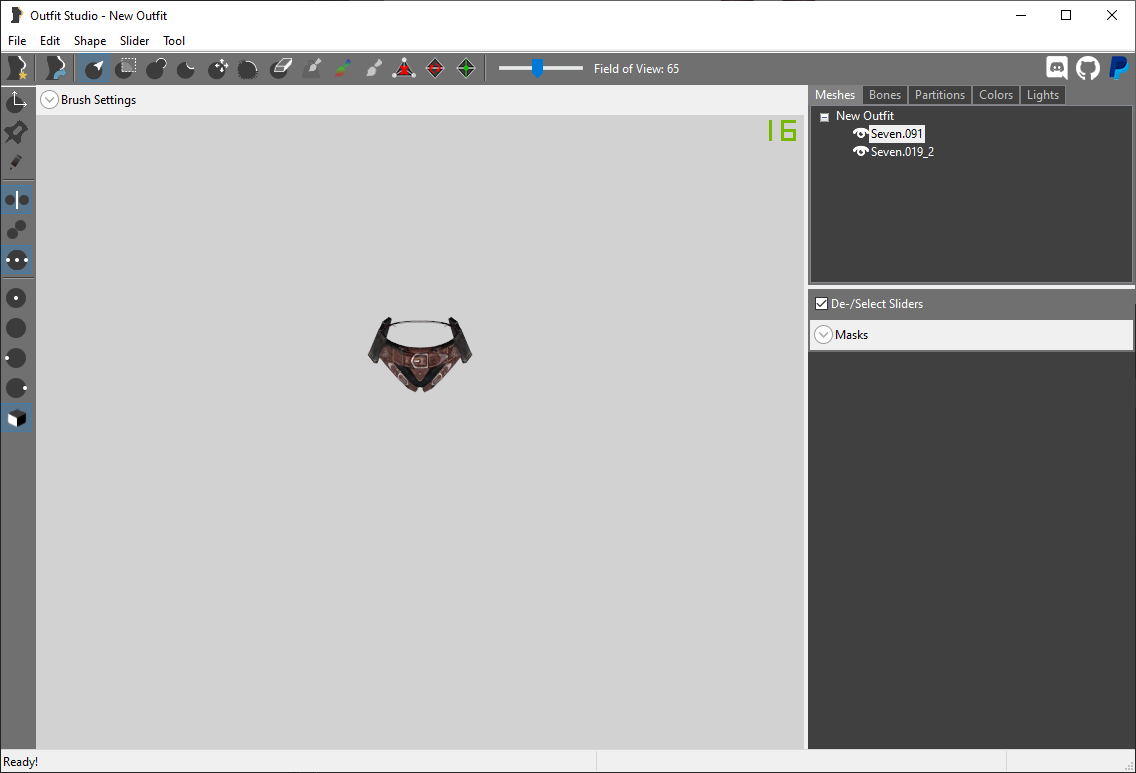1136x773 pixels.
Task: Toggle Edit Connected Only option
Action: click(17, 230)
